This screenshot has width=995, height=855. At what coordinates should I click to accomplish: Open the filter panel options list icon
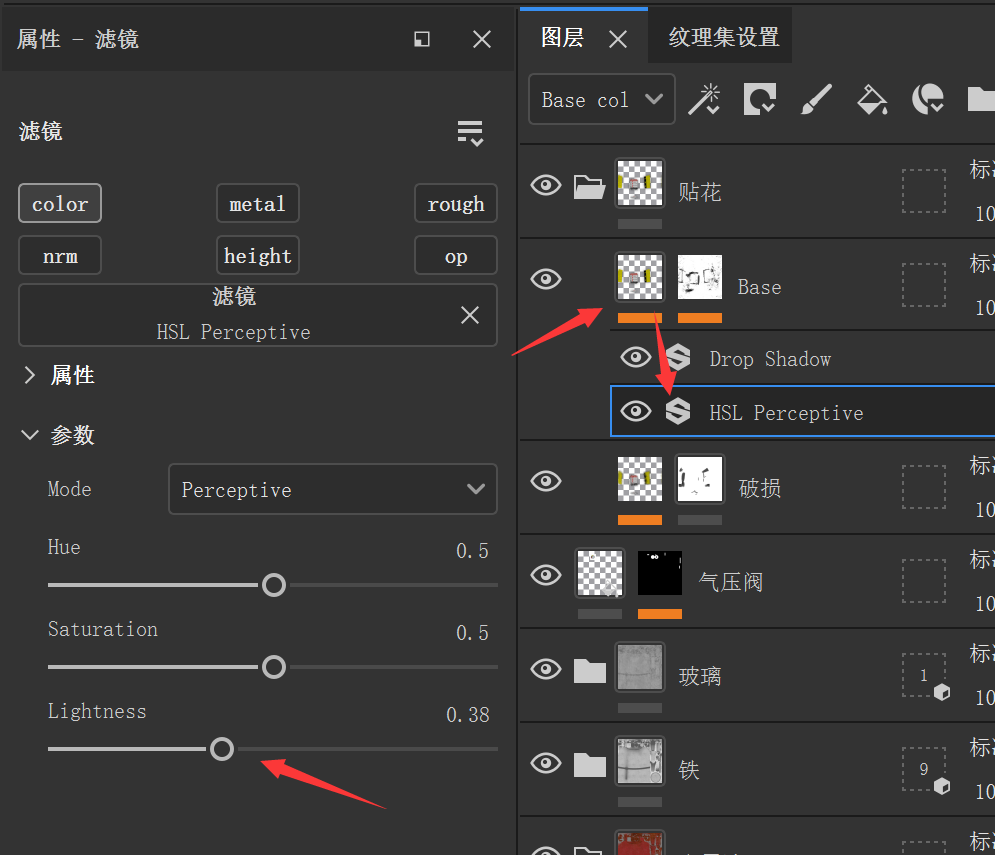470,133
